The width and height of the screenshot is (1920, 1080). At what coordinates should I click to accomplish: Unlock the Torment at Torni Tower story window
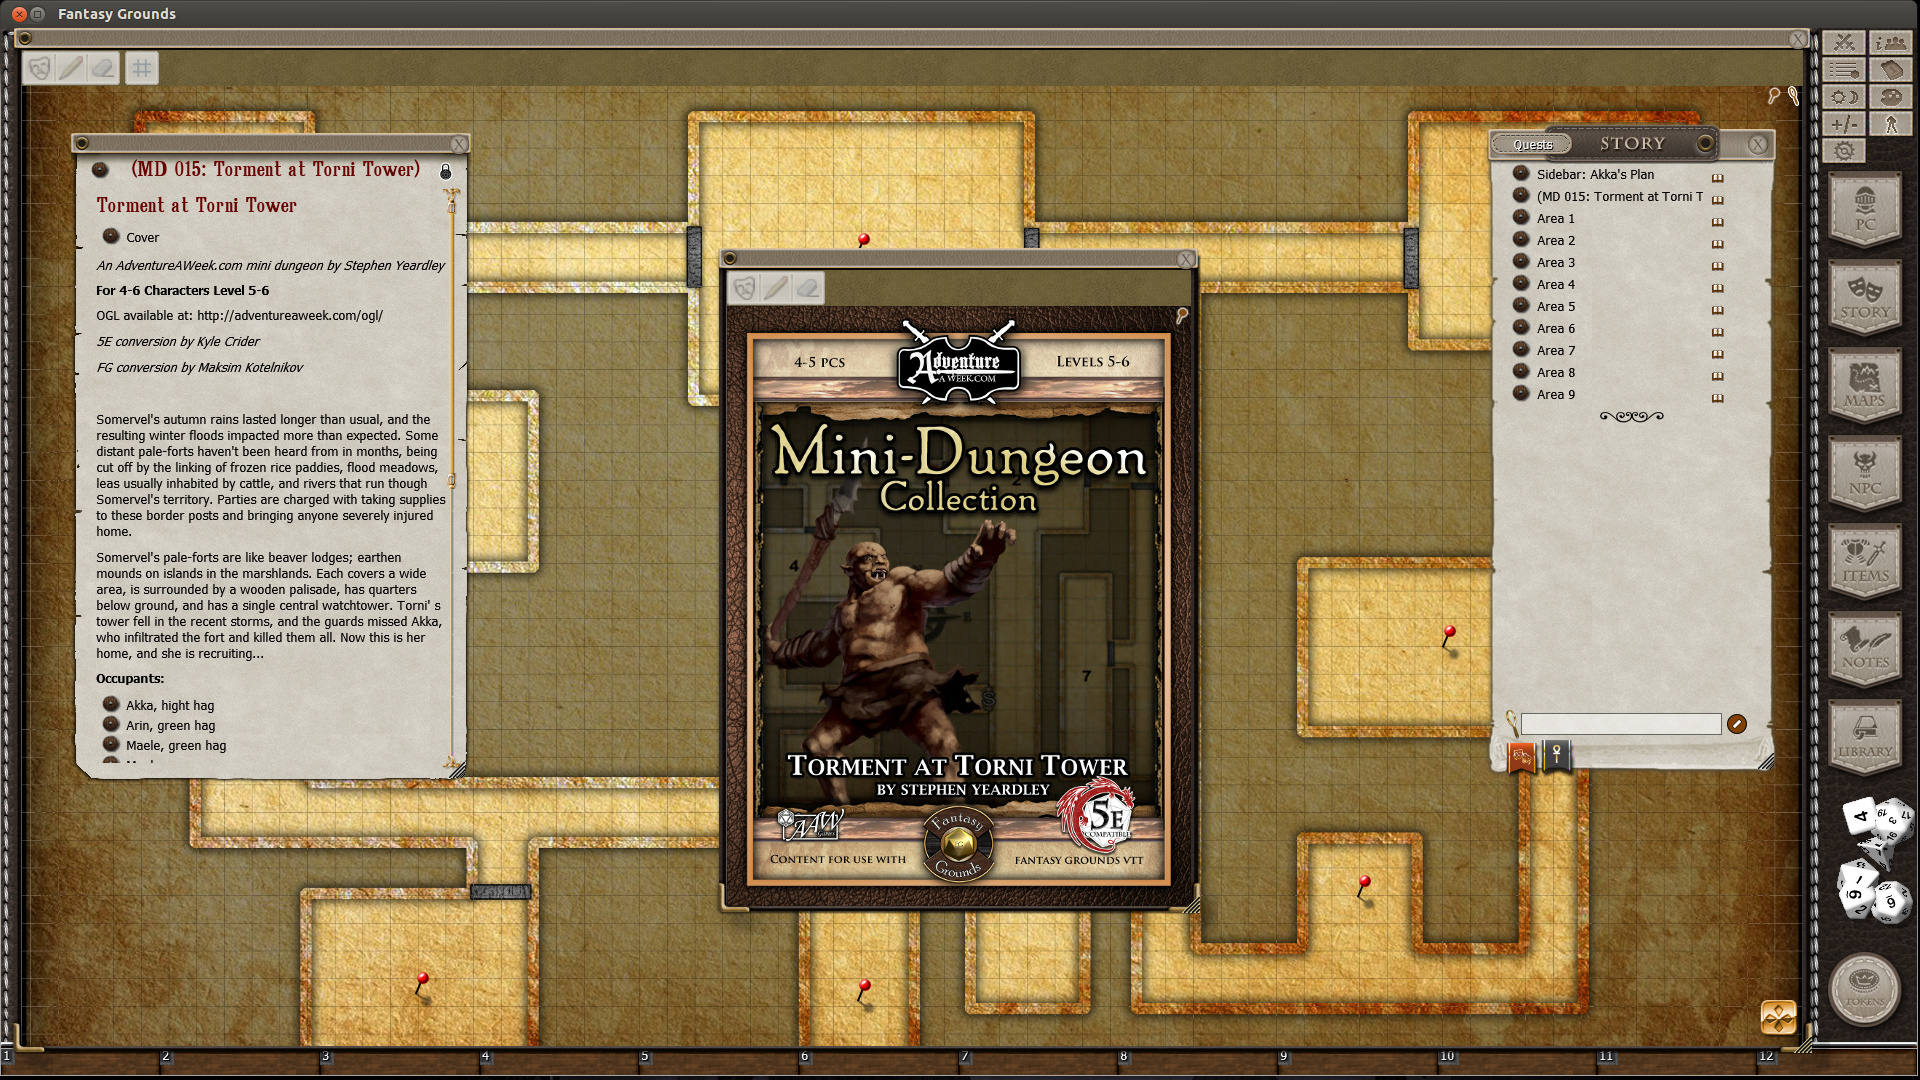click(446, 171)
